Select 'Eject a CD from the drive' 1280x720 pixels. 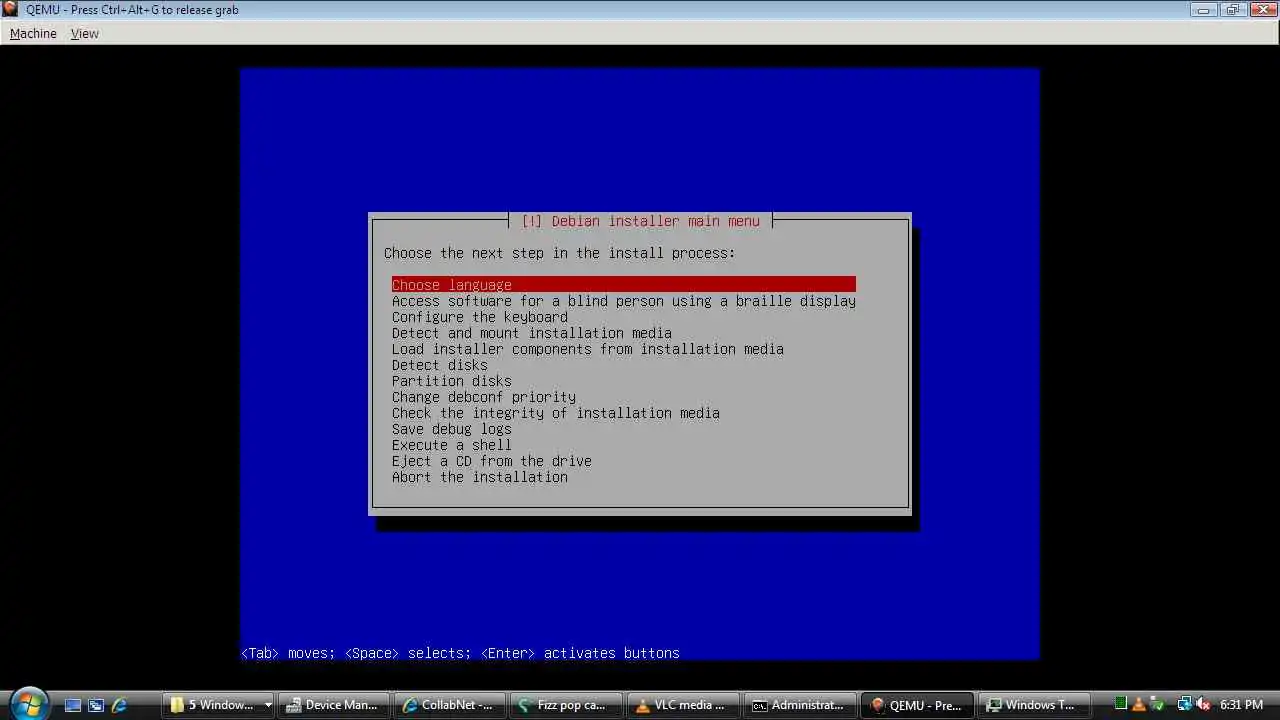click(x=492, y=461)
